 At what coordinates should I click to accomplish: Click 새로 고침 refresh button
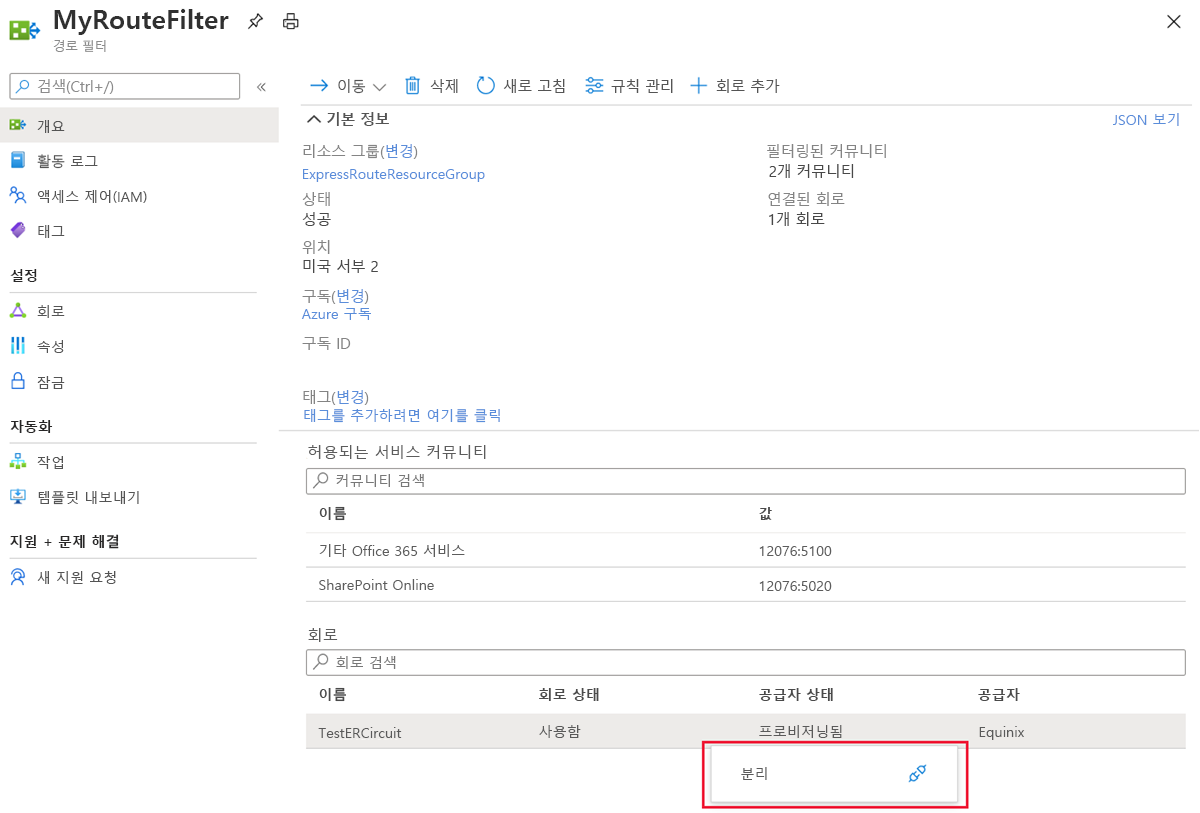[x=521, y=86]
